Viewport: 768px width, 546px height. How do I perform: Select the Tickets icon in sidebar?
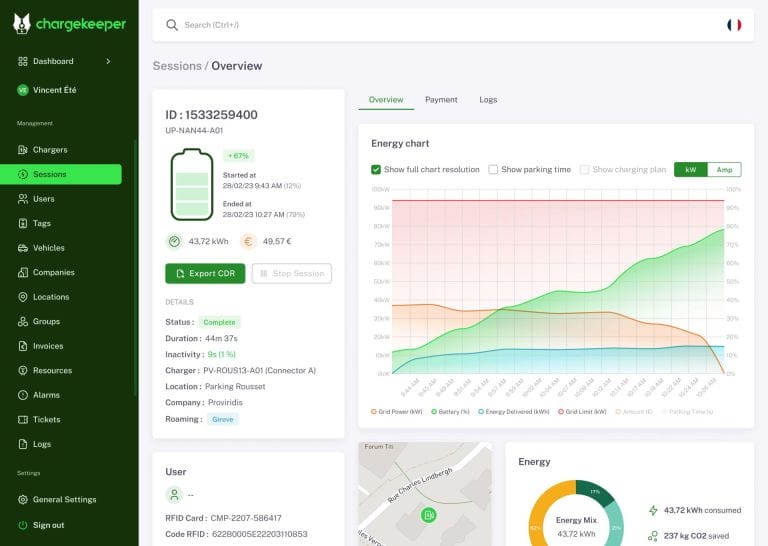(23, 420)
